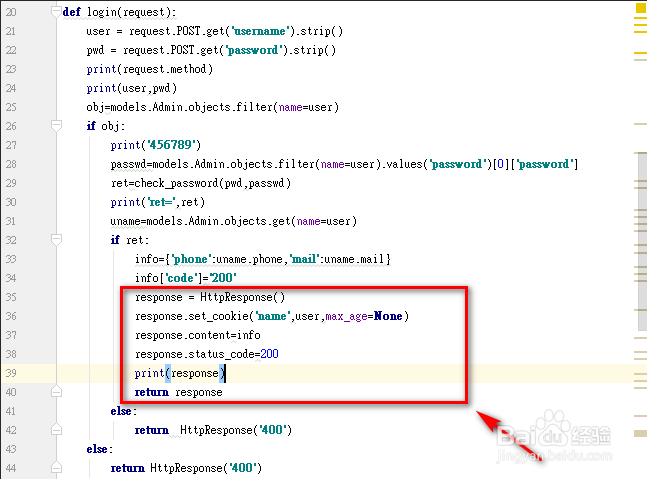
Task: Click 'models.Admin.objects.filter' on line 25
Action: (192, 107)
